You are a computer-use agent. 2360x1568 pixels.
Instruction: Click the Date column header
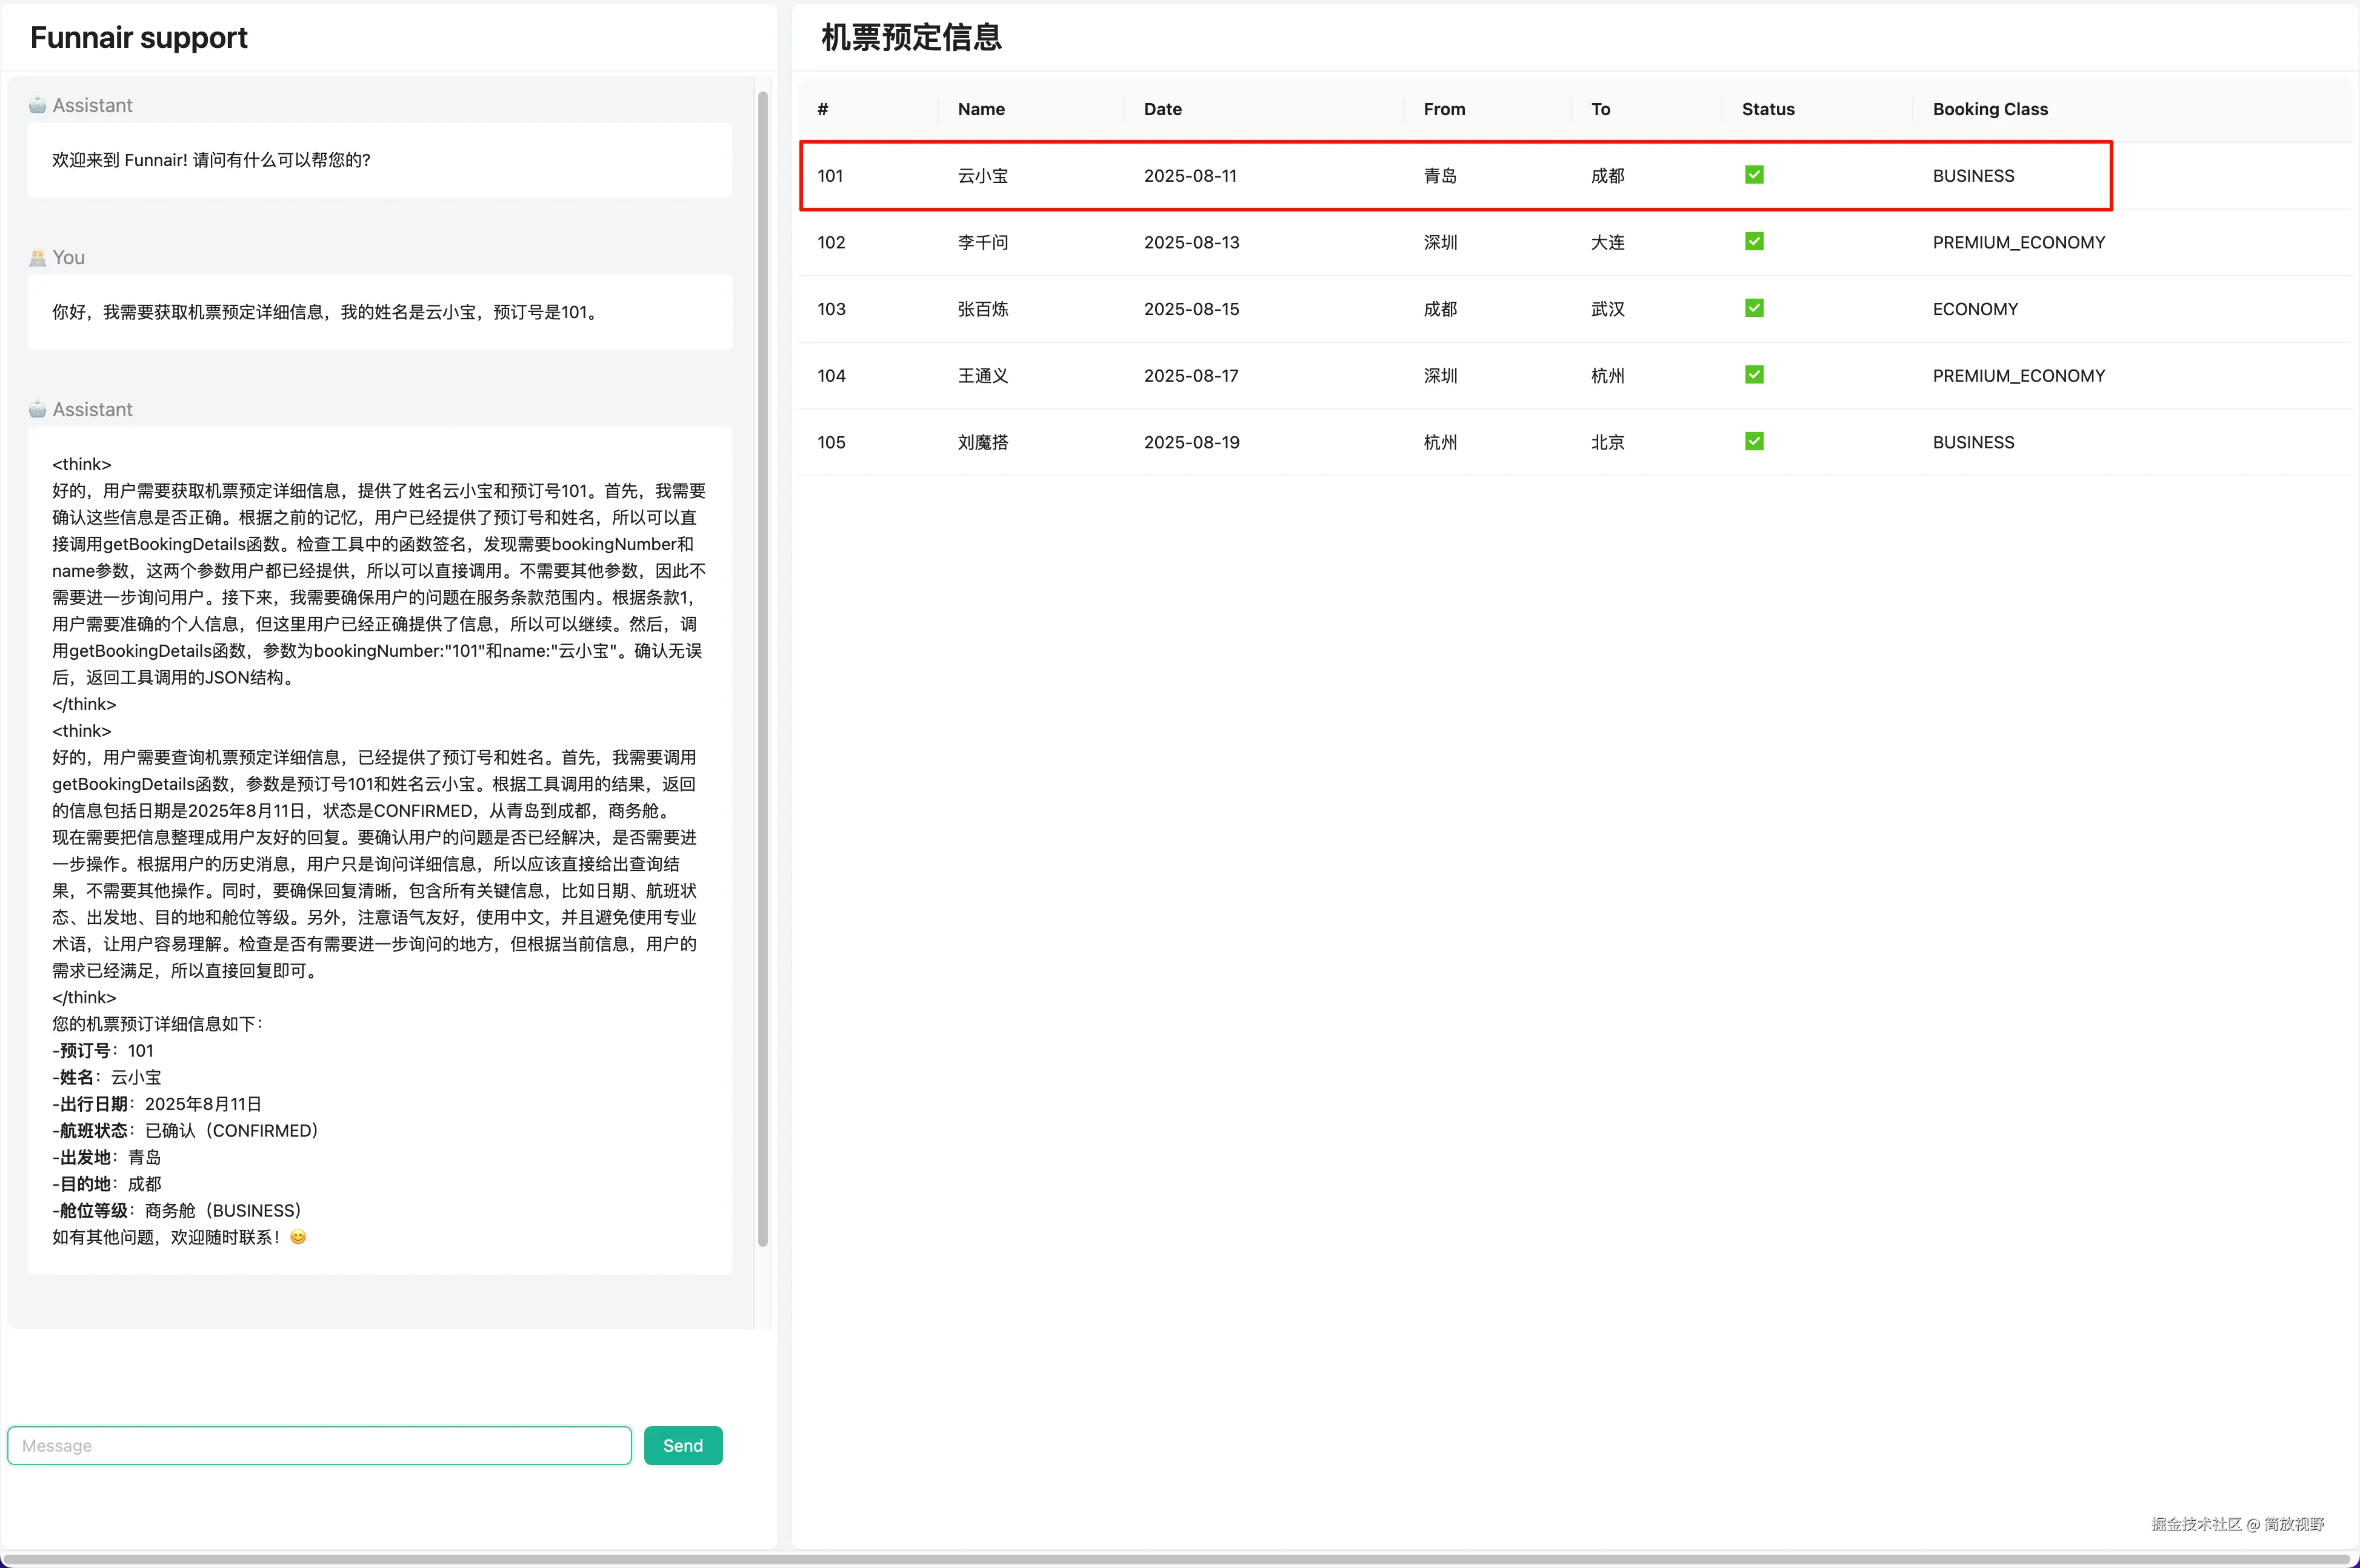coord(1162,109)
